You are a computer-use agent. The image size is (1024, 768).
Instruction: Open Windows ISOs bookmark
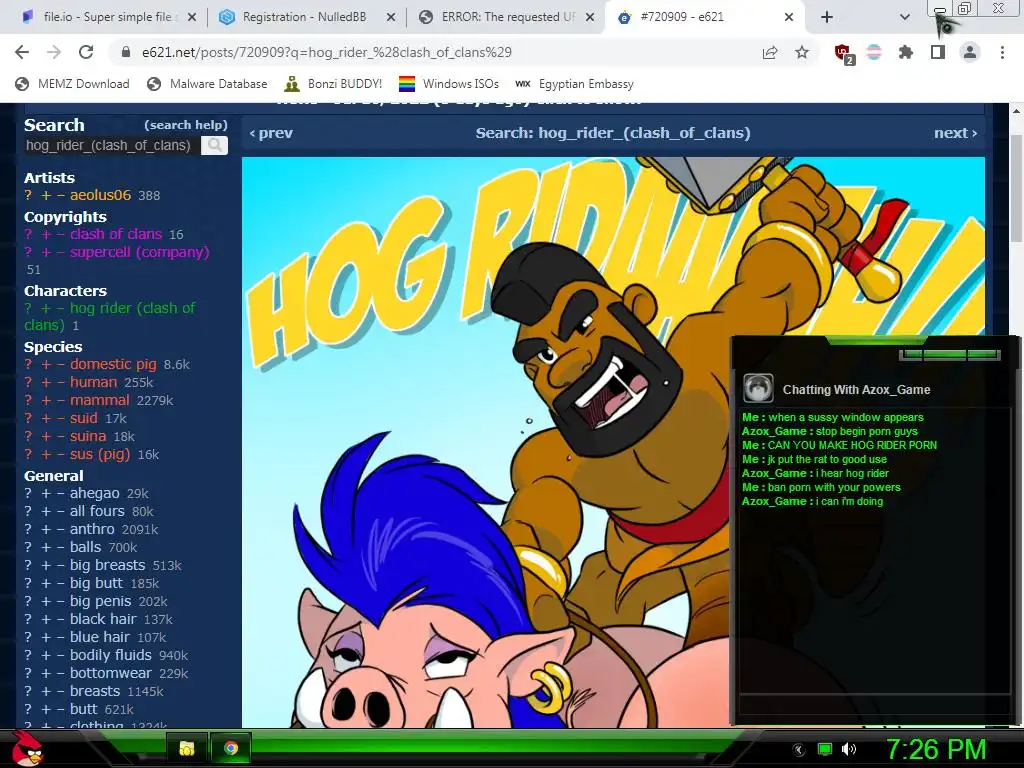pos(449,84)
